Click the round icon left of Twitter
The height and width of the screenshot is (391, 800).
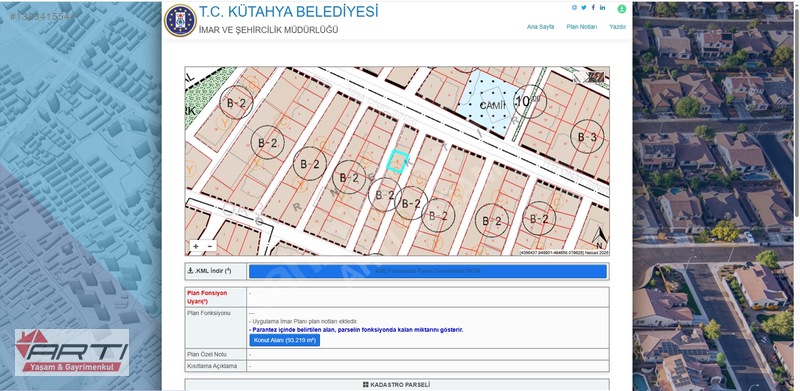574,8
